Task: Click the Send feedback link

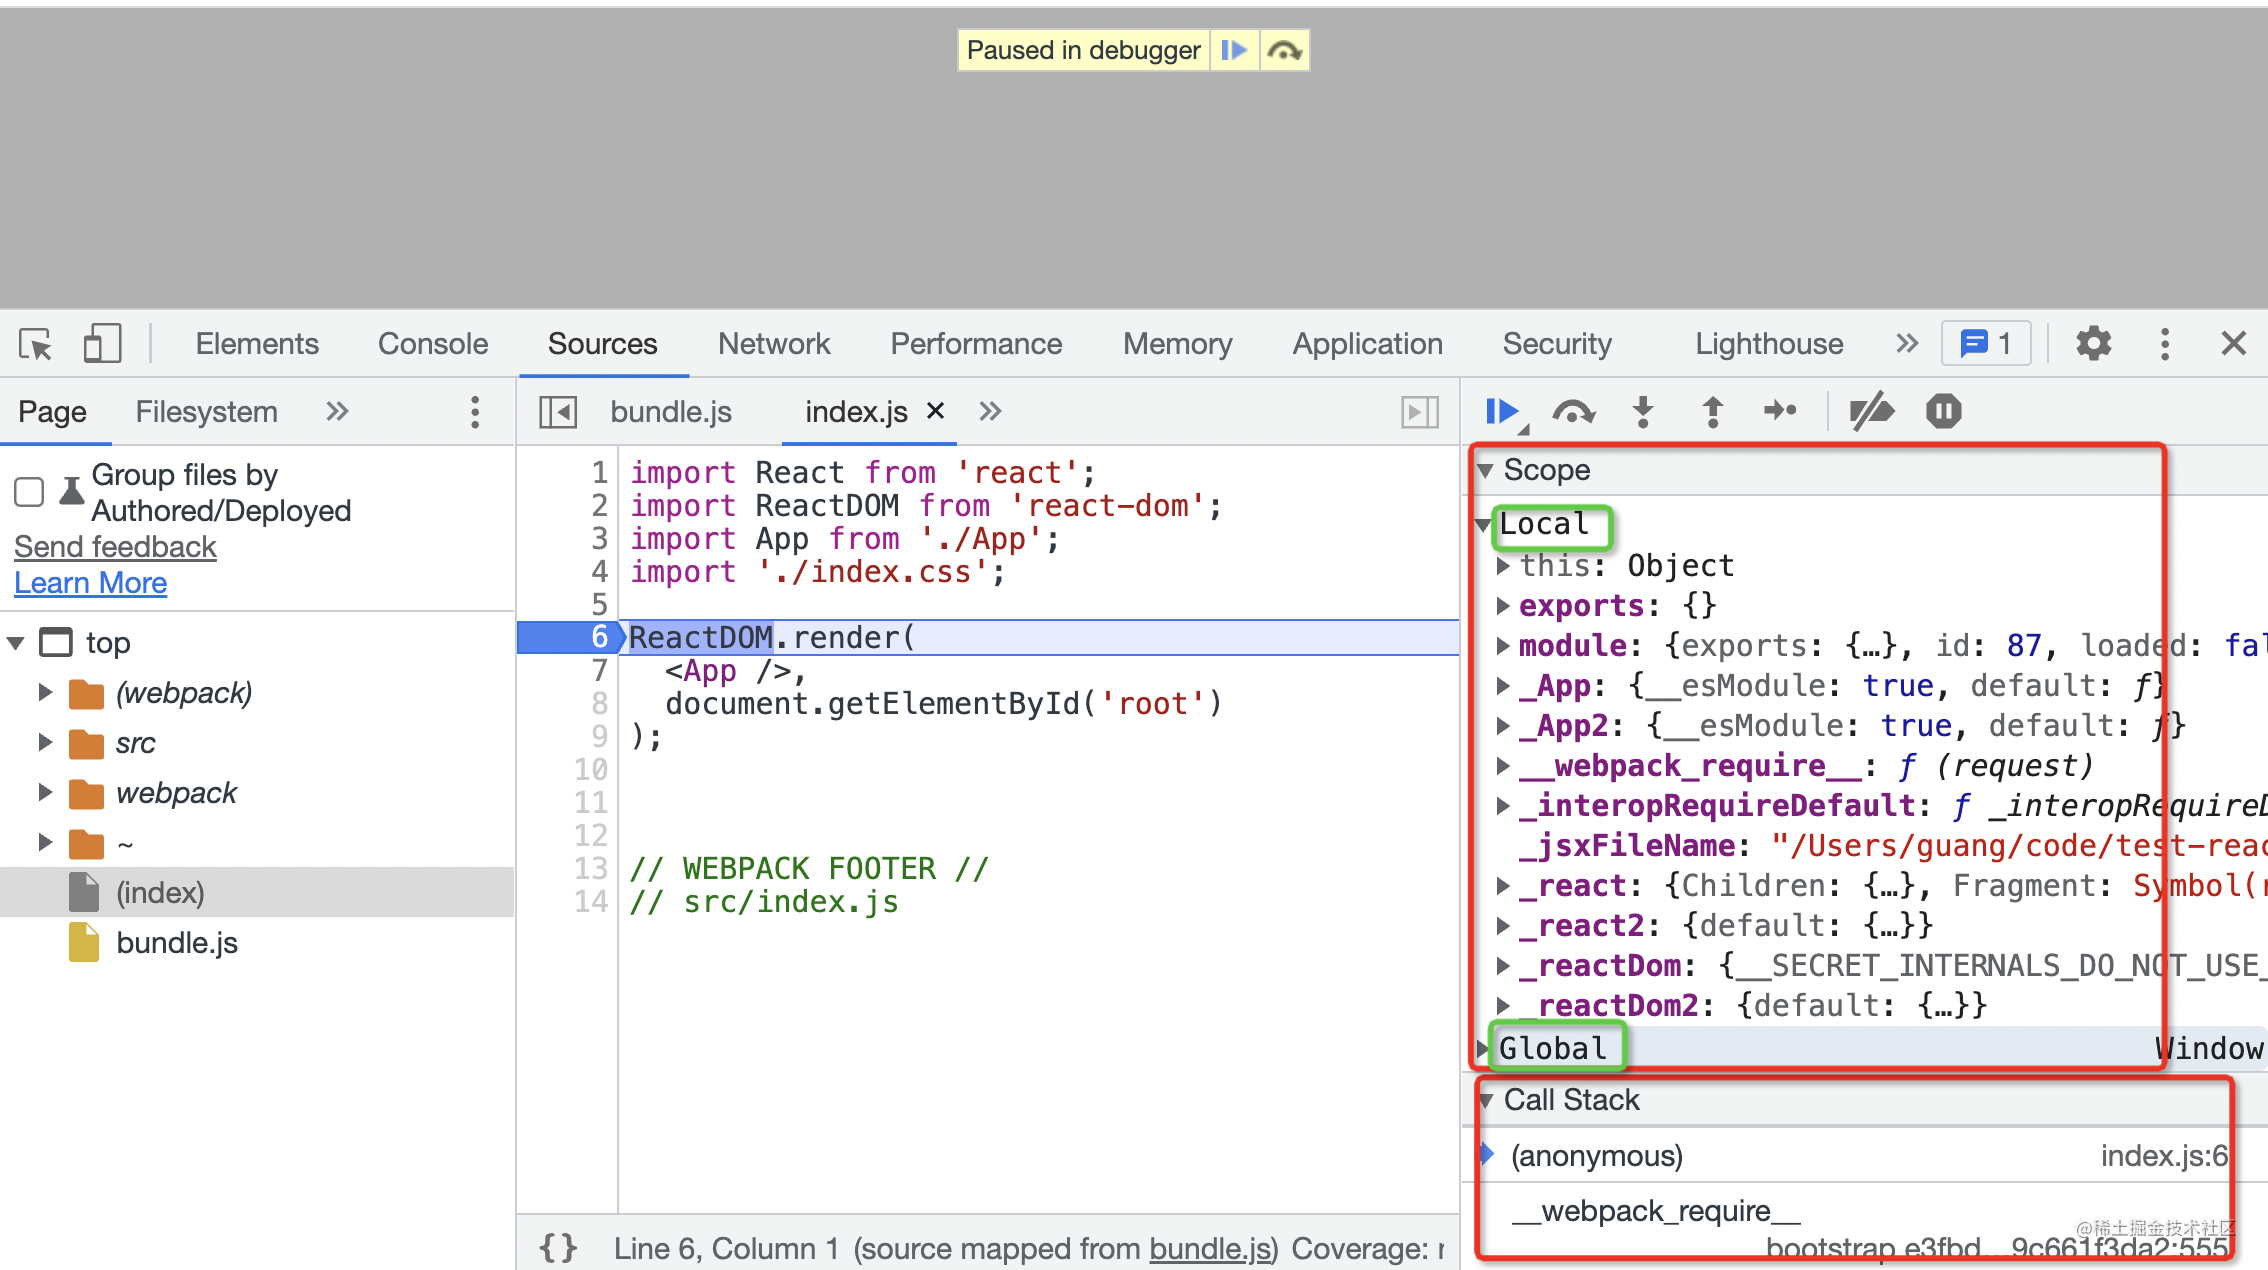Action: (115, 547)
